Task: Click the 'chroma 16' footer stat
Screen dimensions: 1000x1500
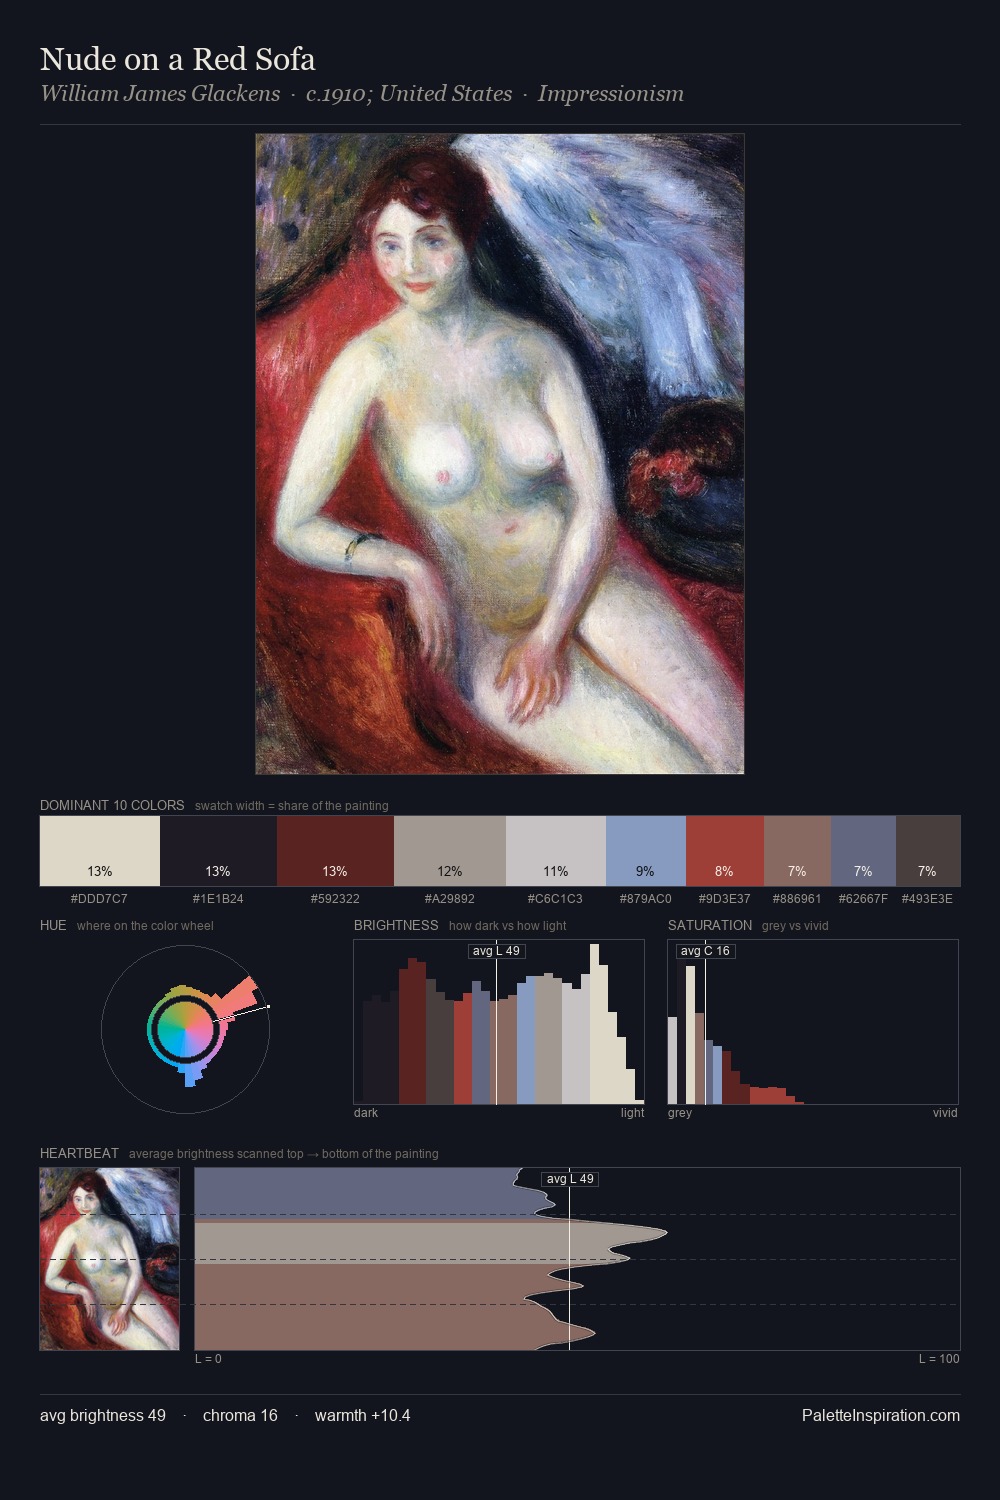Action: 240,1415
